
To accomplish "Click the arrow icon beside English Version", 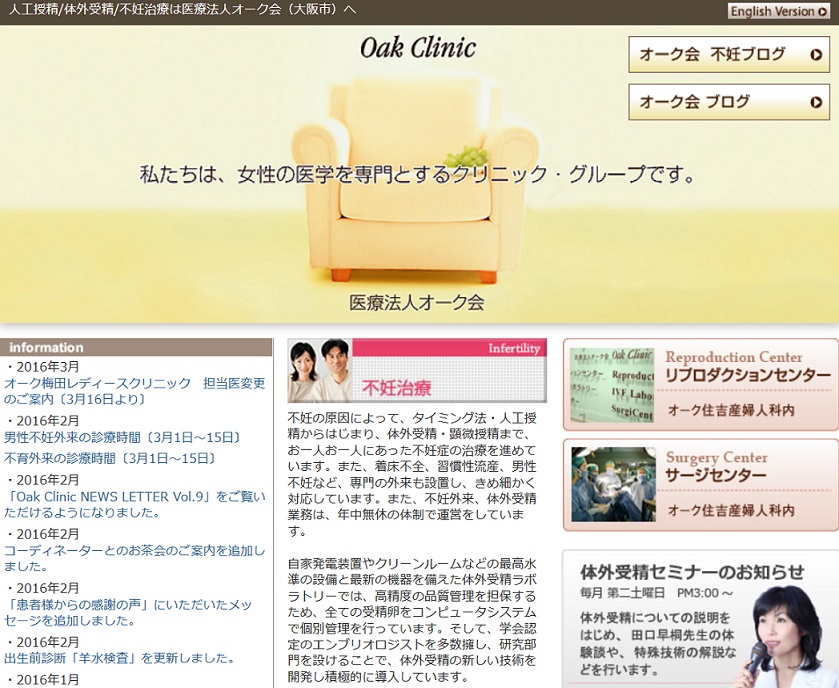I will click(822, 12).
